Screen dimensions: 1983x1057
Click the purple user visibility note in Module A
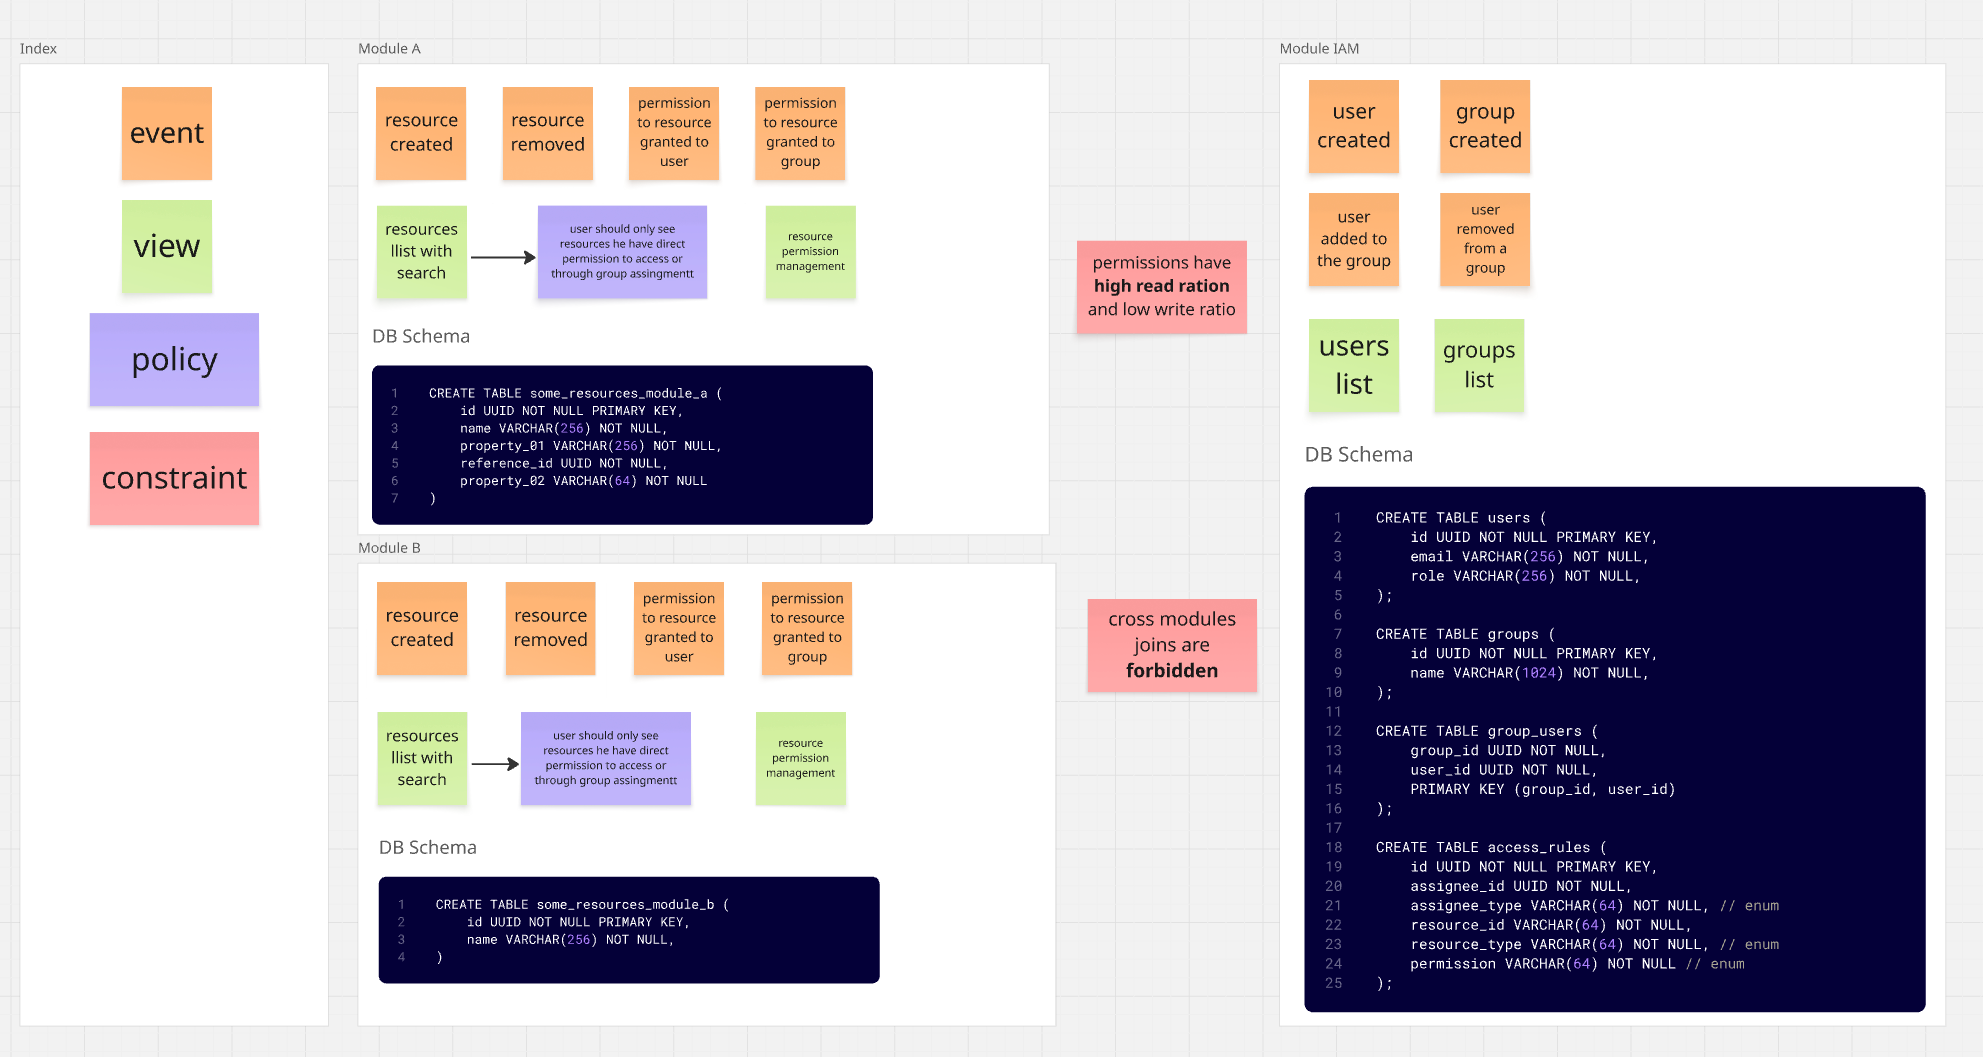tap(622, 251)
